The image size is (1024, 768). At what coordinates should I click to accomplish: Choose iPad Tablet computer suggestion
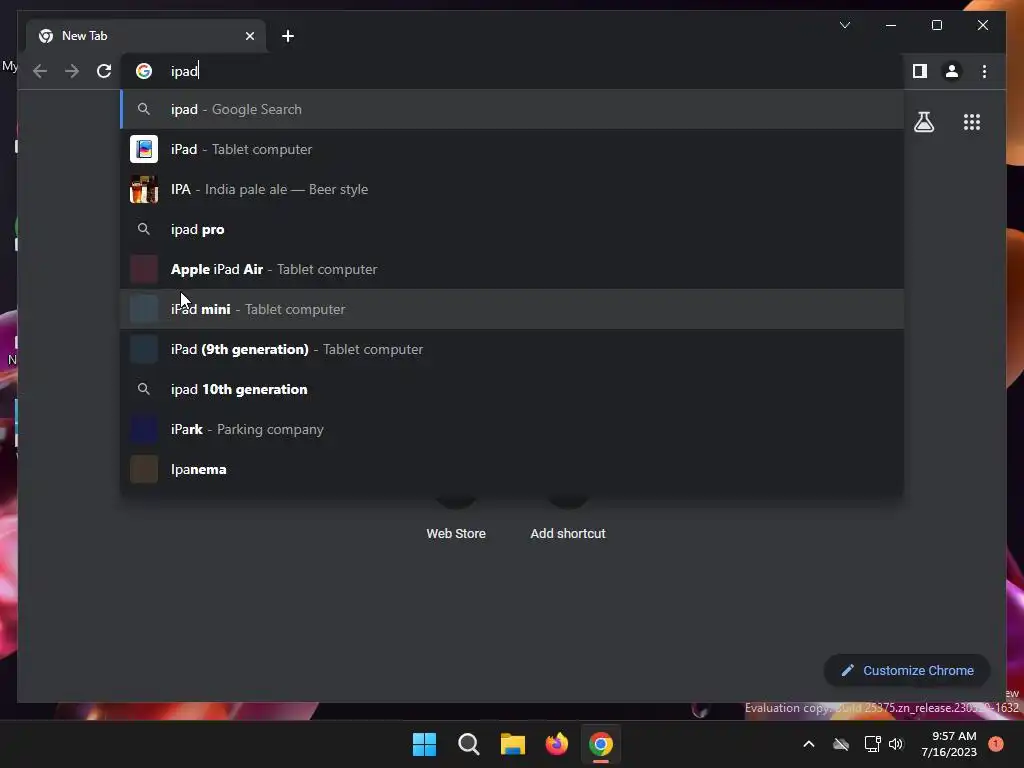click(x=512, y=149)
